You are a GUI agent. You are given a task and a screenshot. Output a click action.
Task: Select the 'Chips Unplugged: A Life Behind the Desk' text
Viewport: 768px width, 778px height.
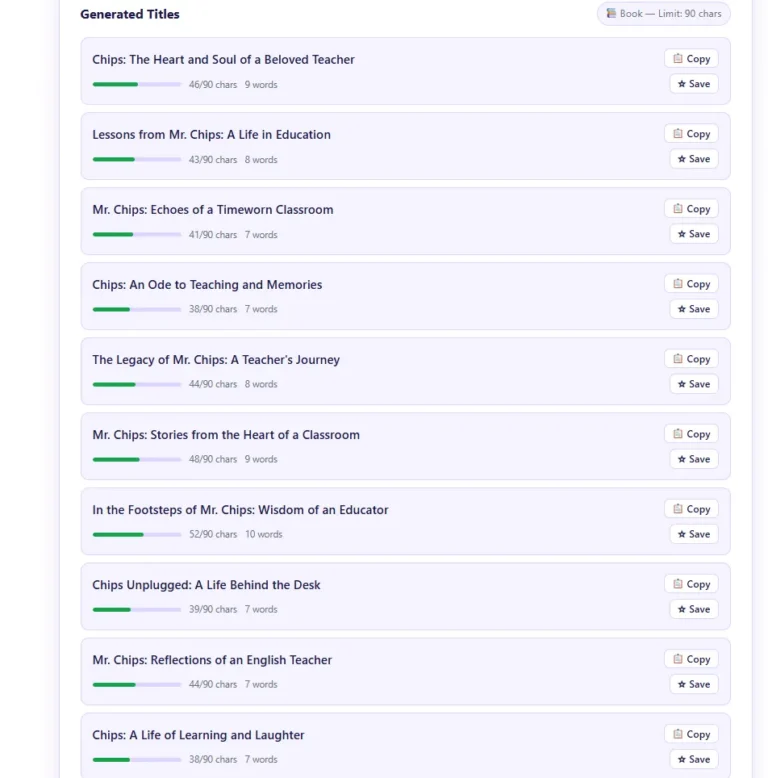click(x=206, y=585)
